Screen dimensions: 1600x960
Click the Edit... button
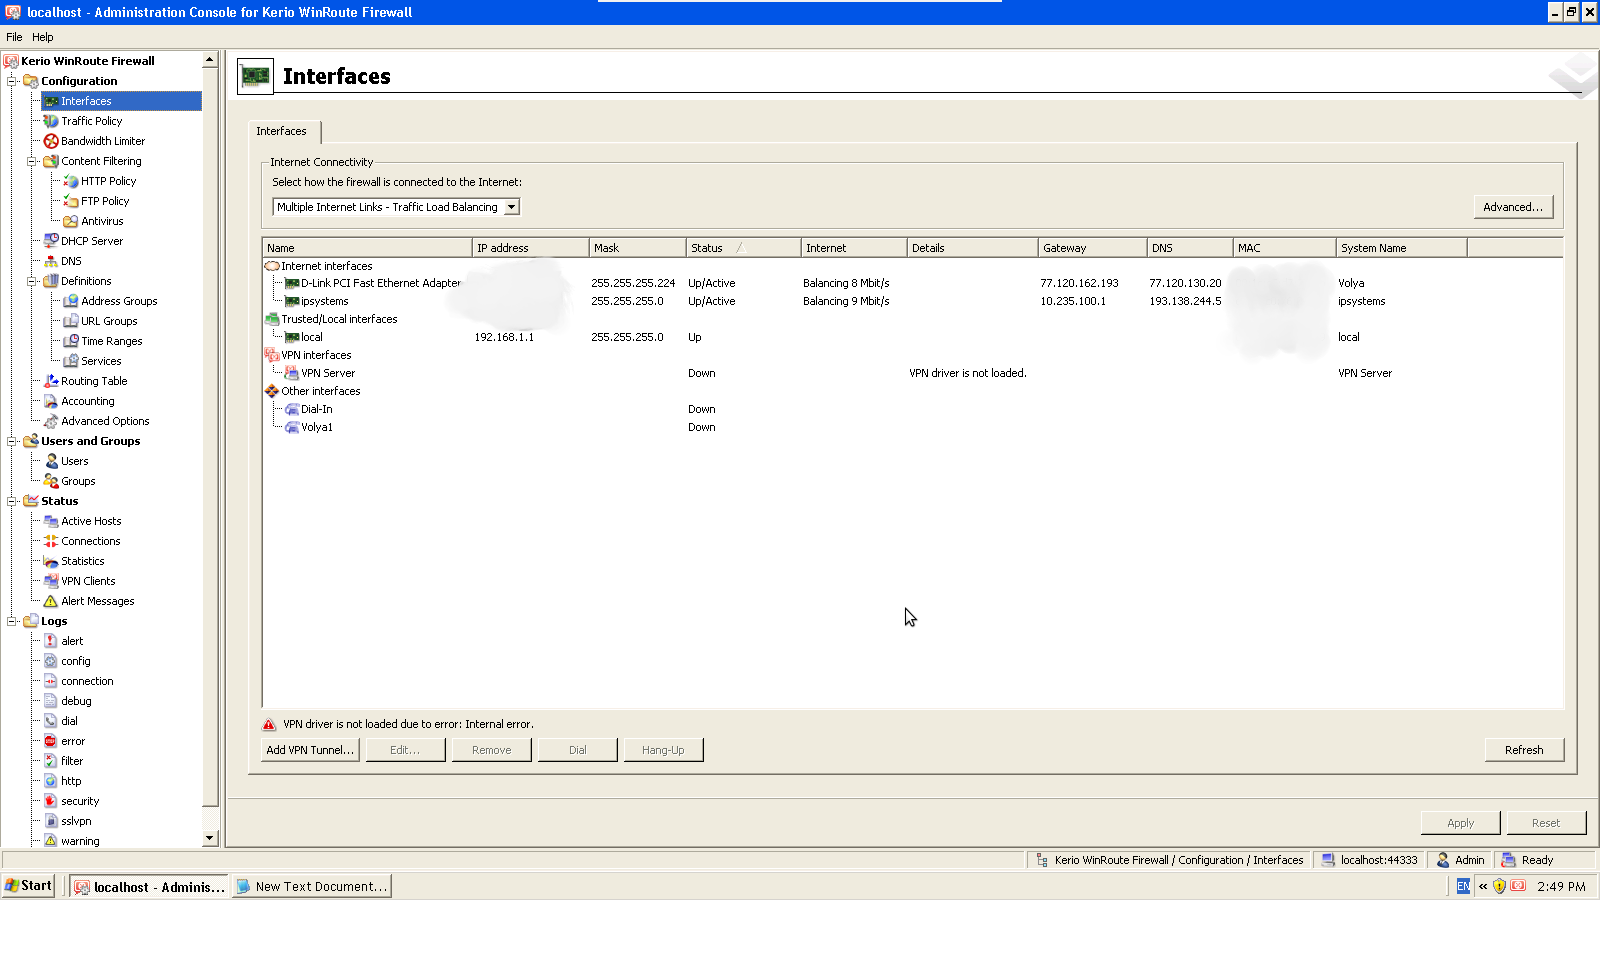[x=405, y=750]
